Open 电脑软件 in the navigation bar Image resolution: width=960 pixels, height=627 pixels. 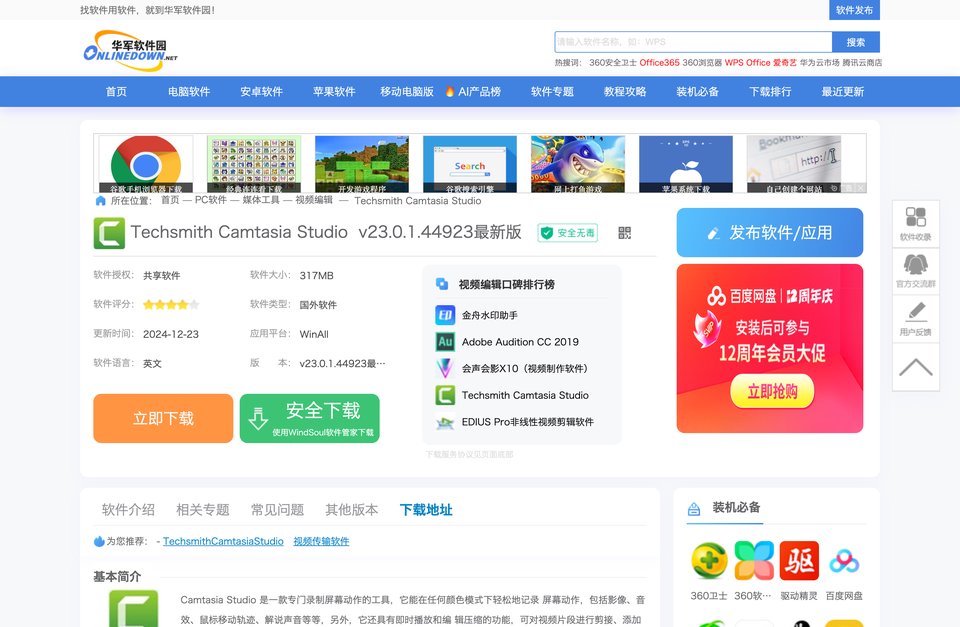click(x=189, y=91)
